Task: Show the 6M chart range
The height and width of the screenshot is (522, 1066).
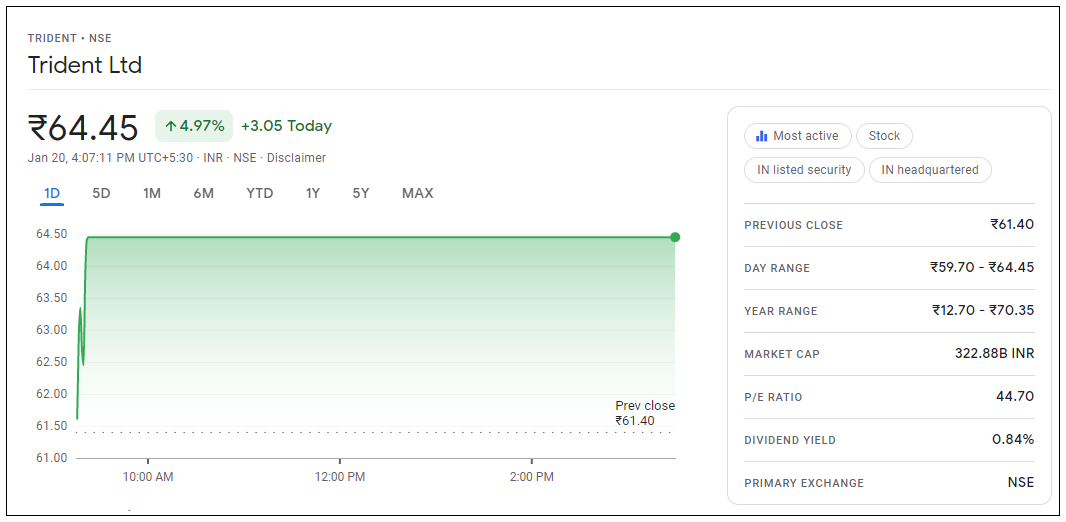Action: click(203, 193)
